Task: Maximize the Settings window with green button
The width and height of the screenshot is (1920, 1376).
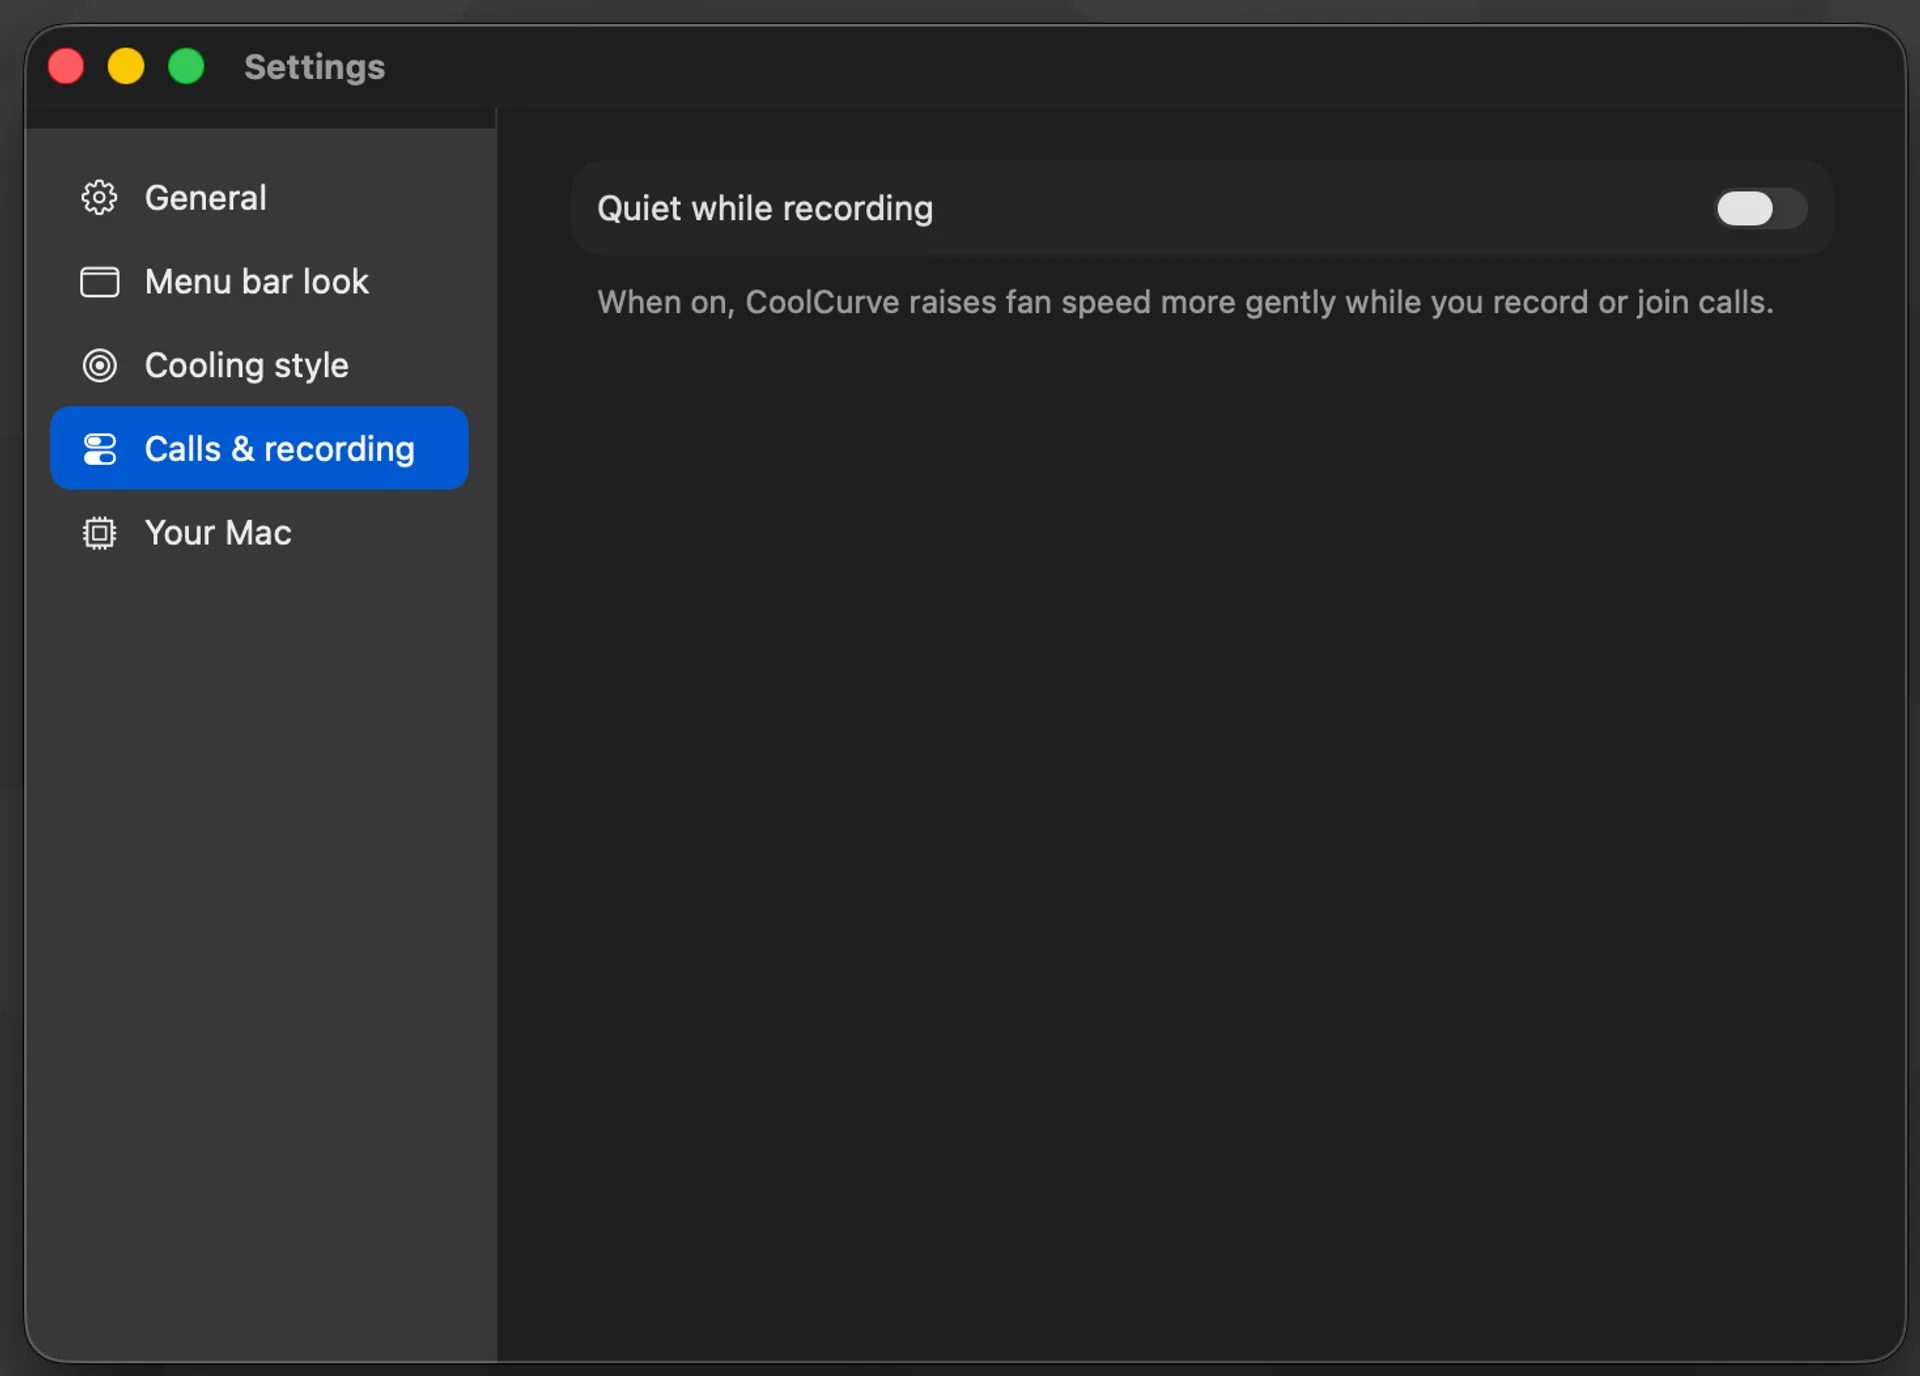Action: point(186,67)
